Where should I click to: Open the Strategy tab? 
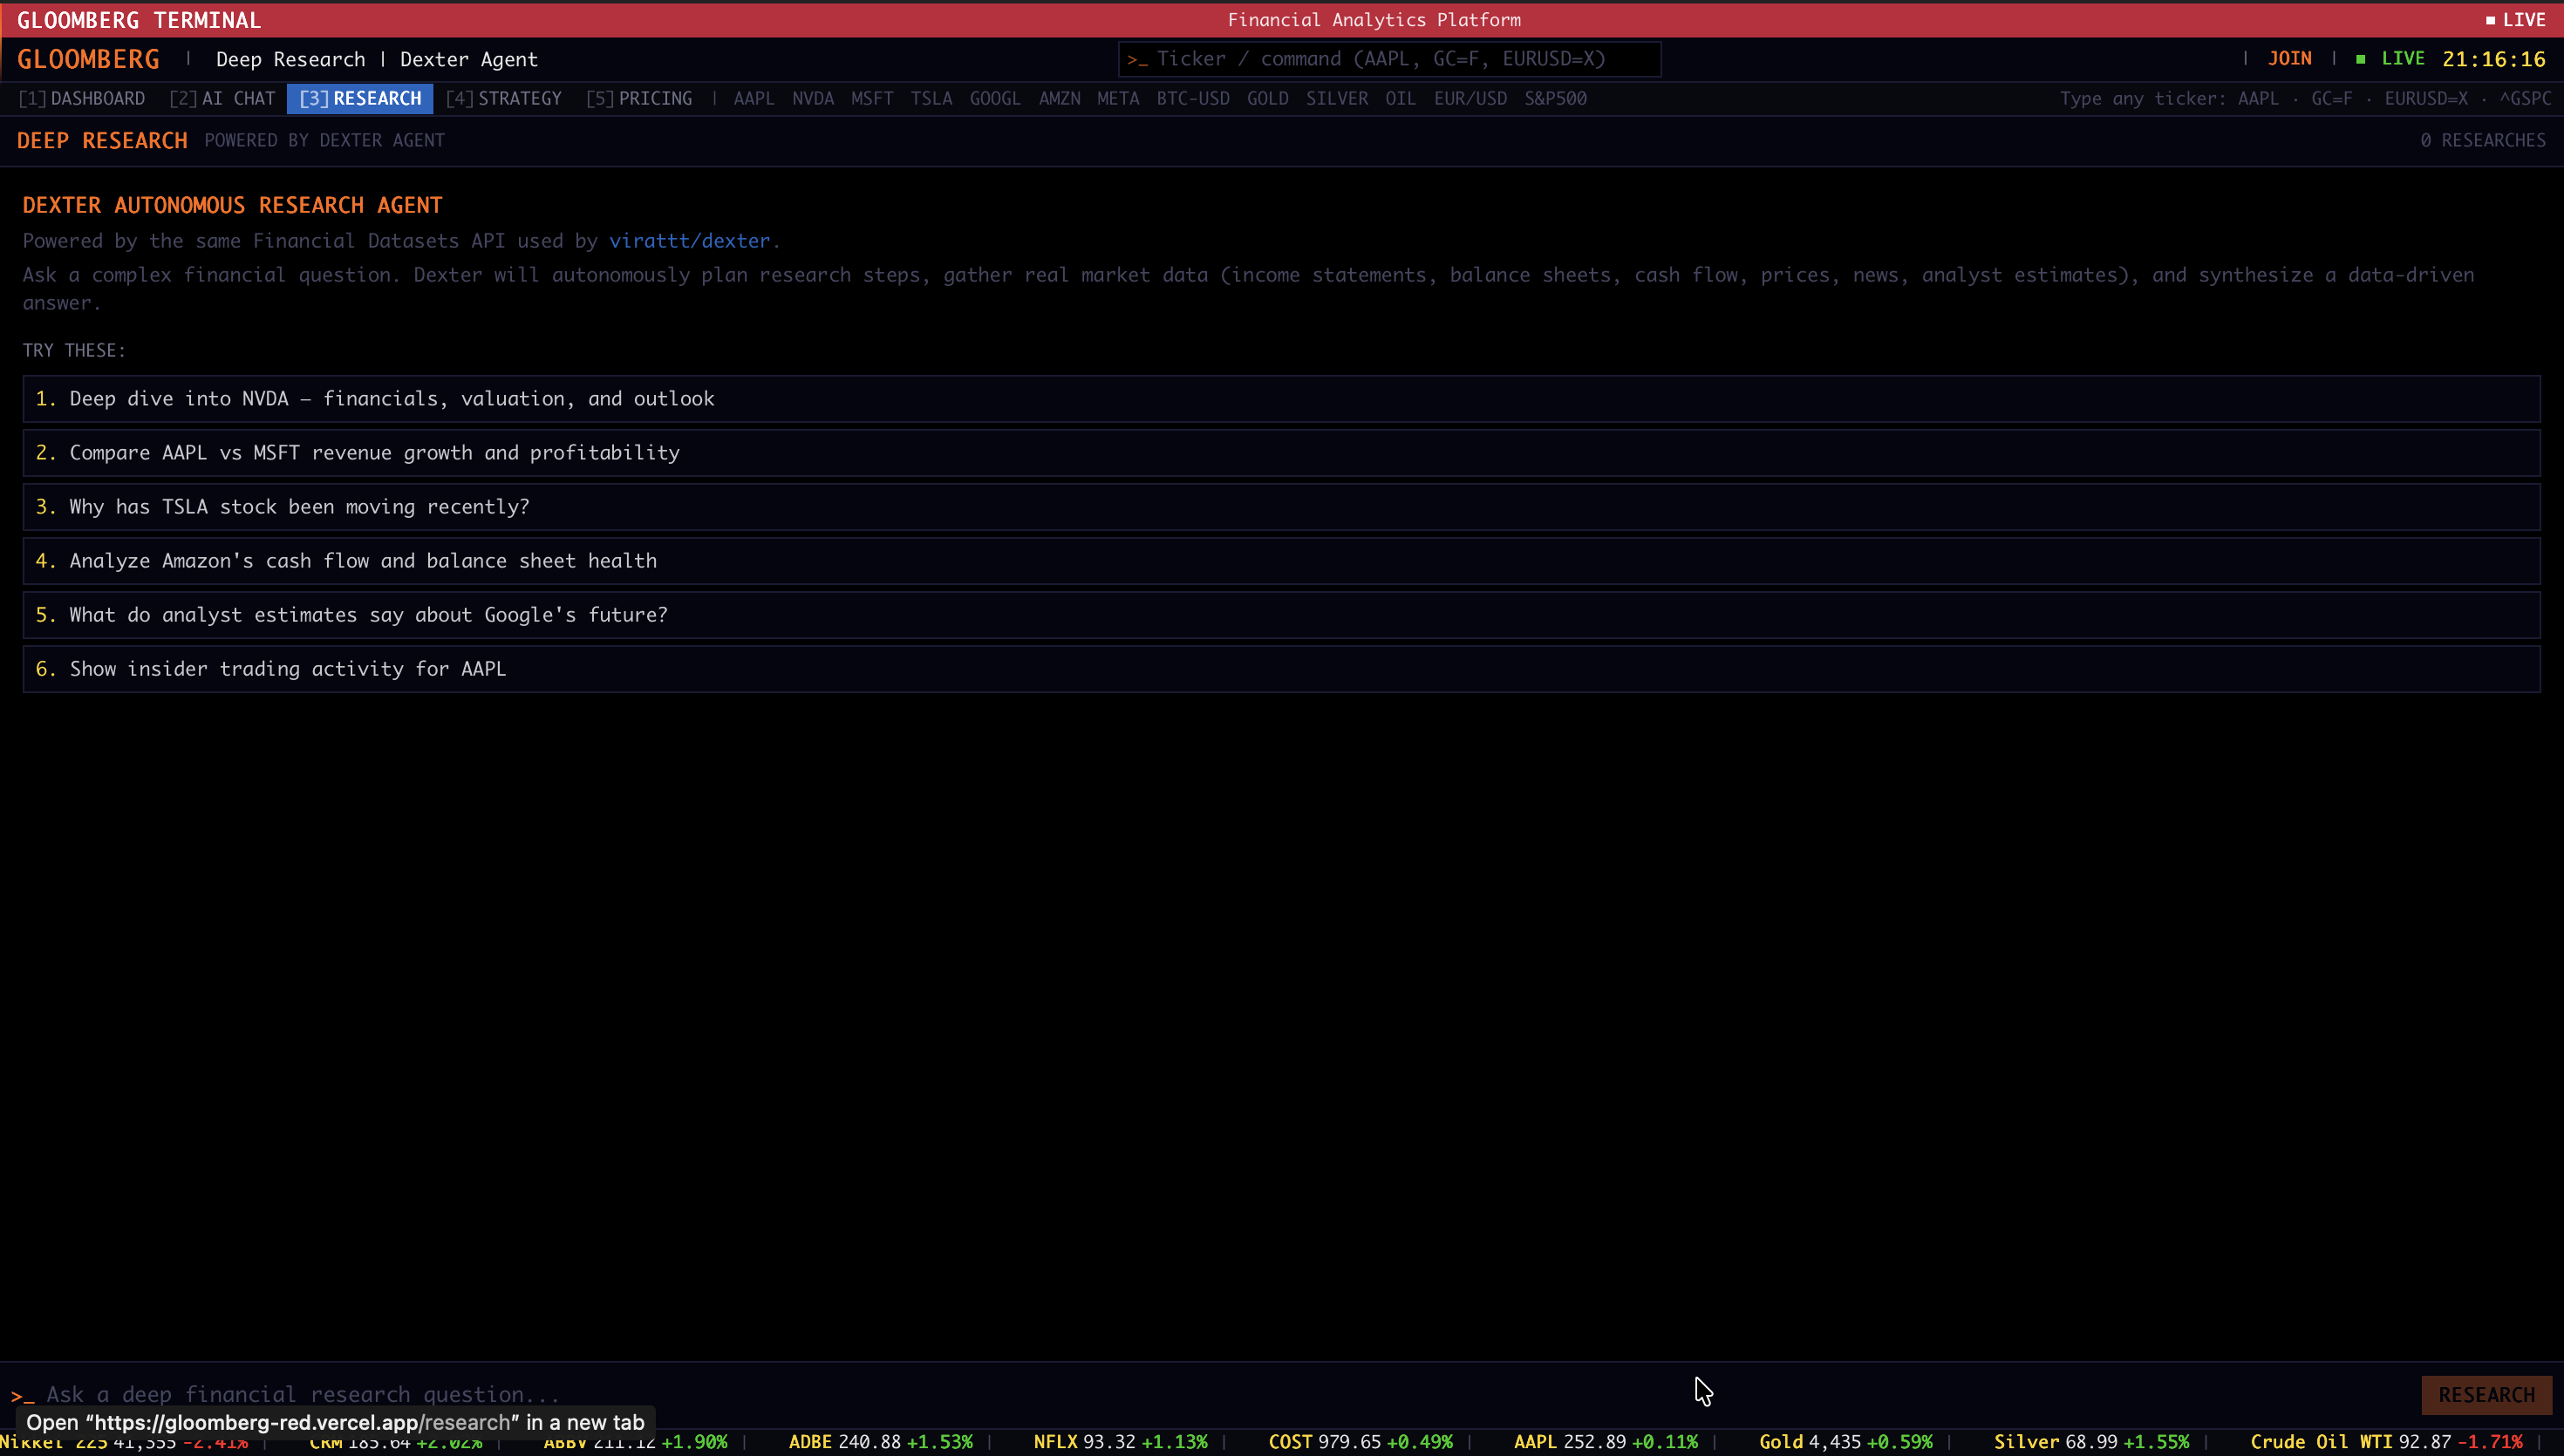504,98
